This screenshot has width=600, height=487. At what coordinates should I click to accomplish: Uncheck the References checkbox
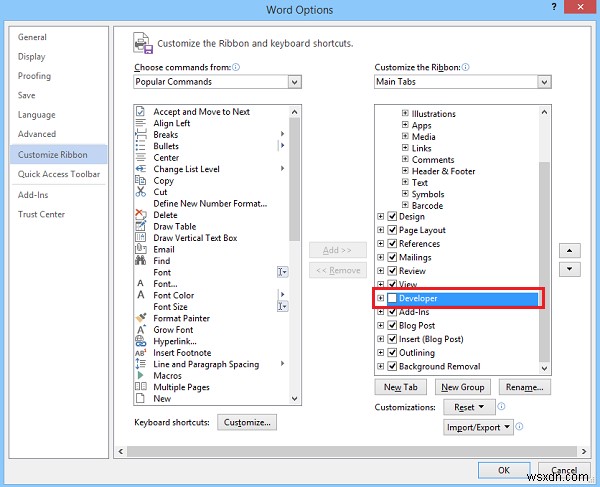coord(392,244)
